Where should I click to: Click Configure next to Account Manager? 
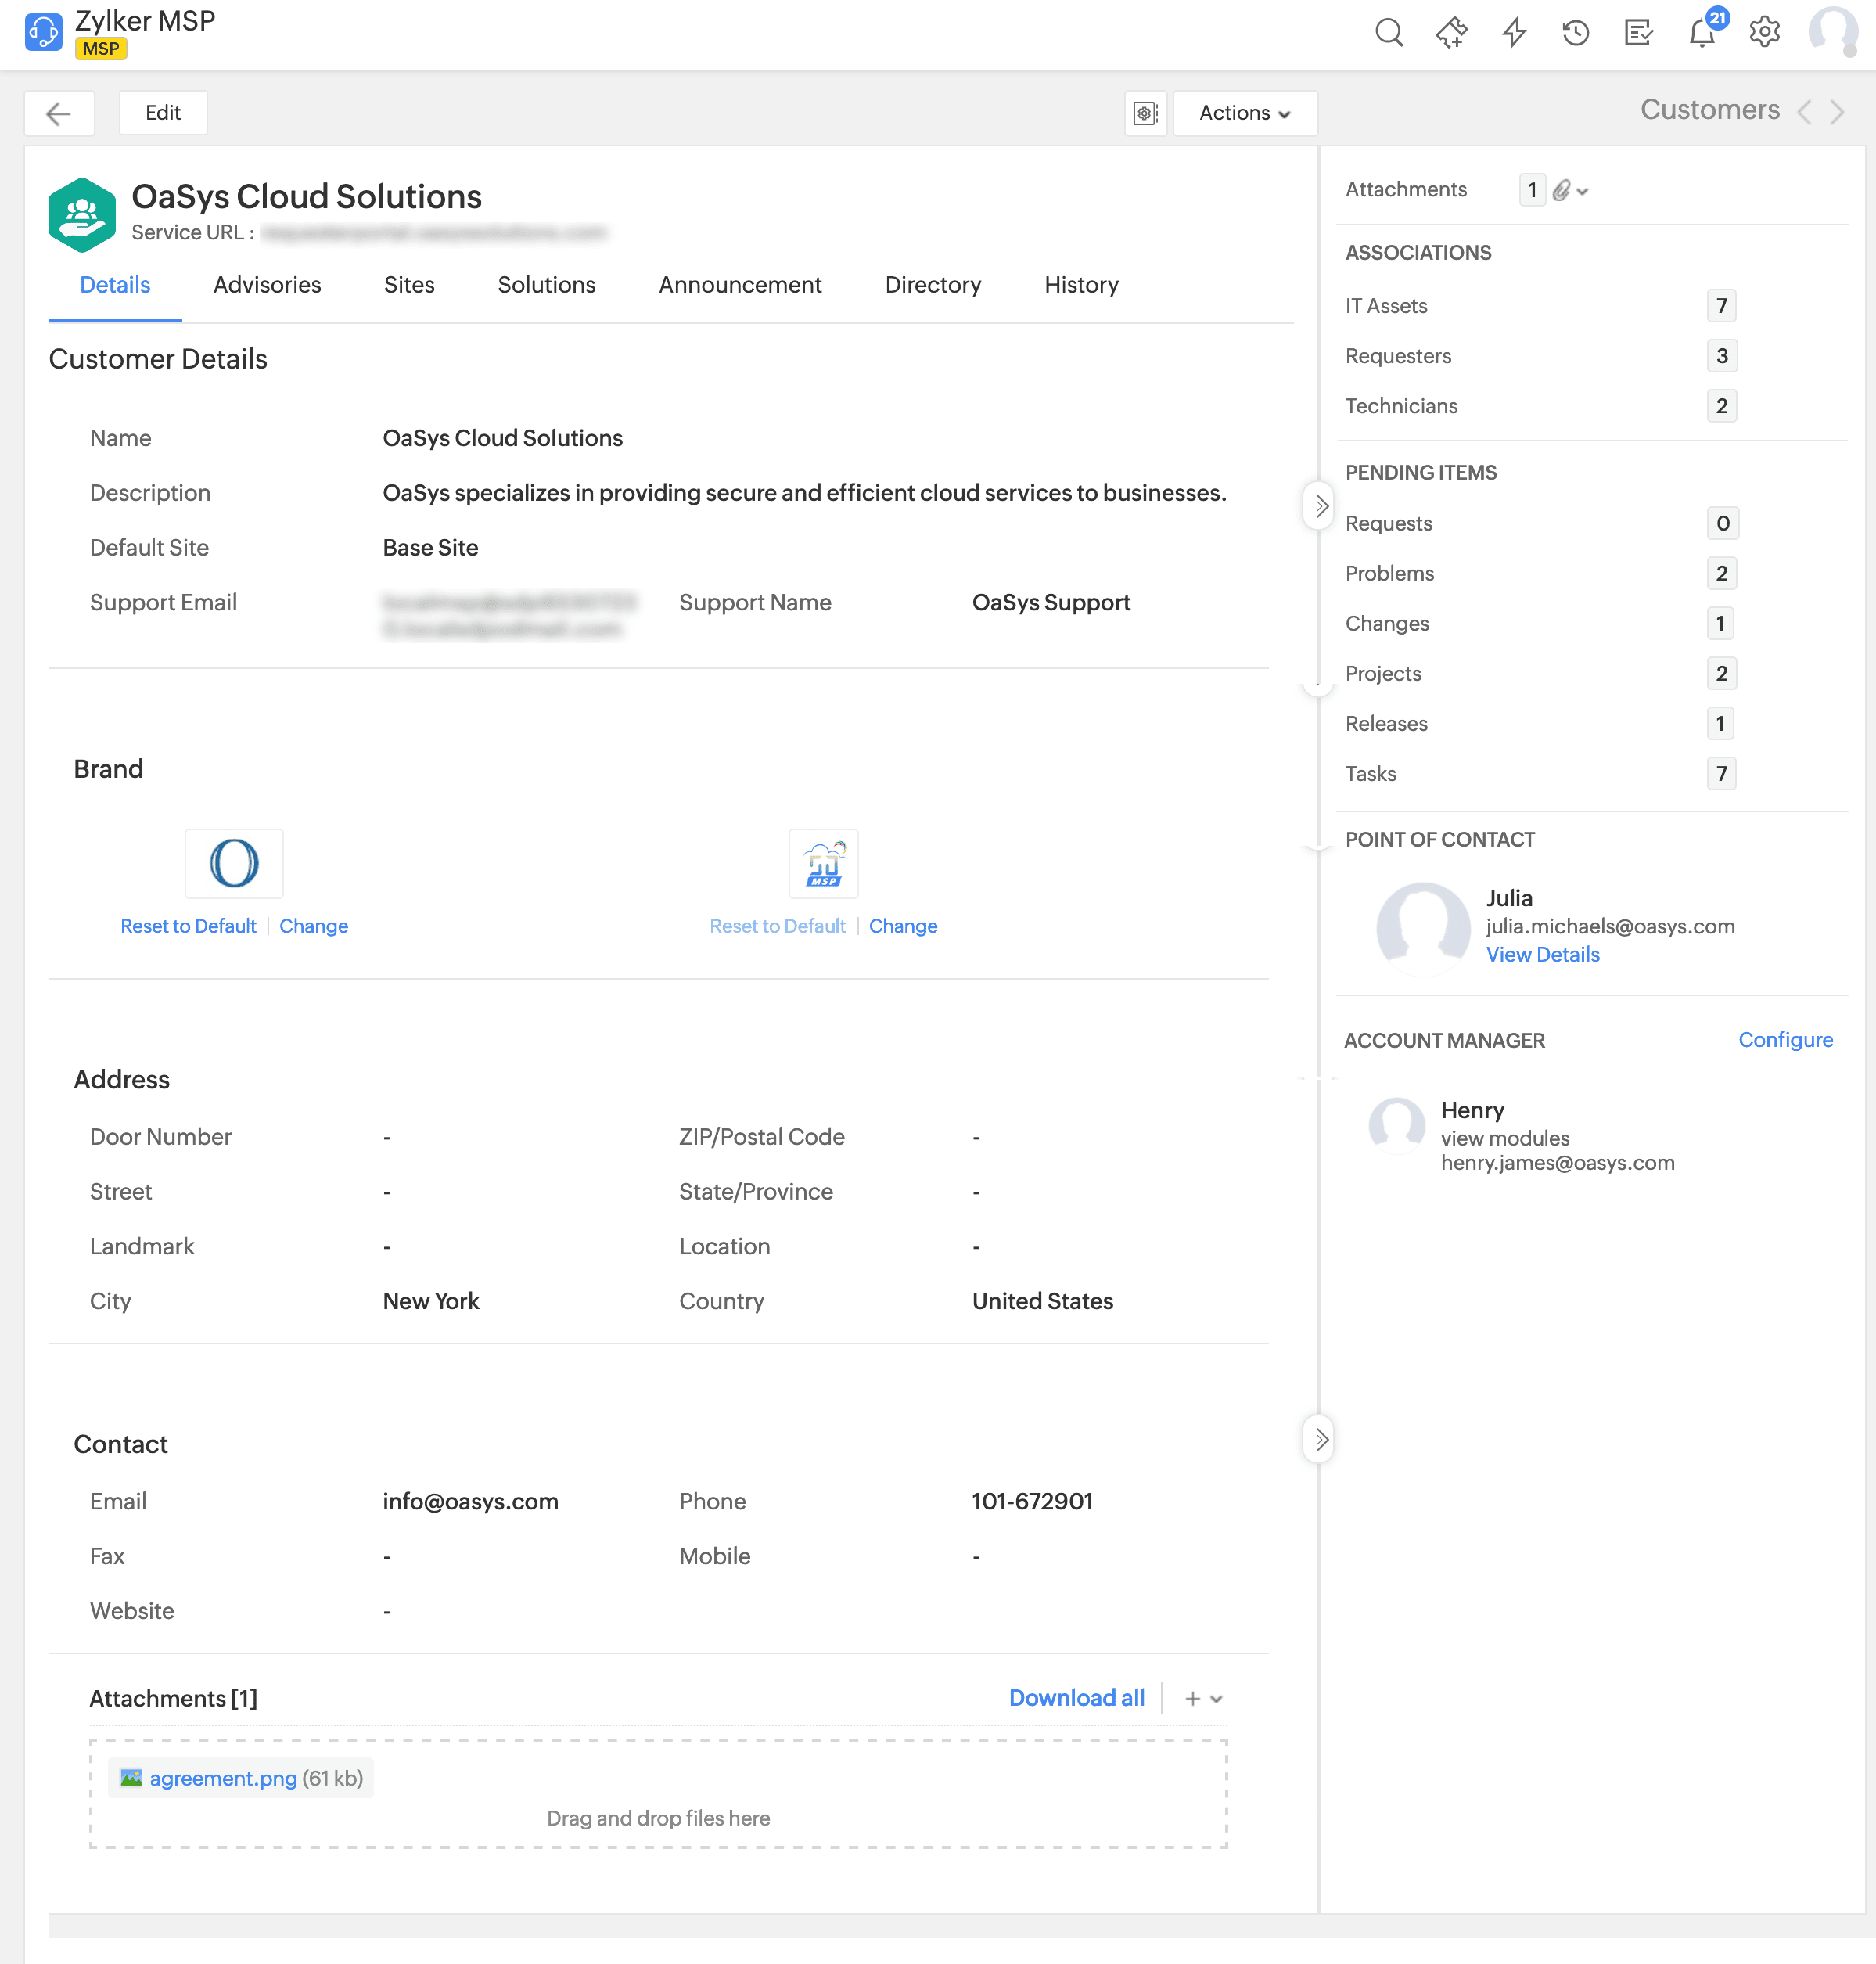[1785, 1040]
